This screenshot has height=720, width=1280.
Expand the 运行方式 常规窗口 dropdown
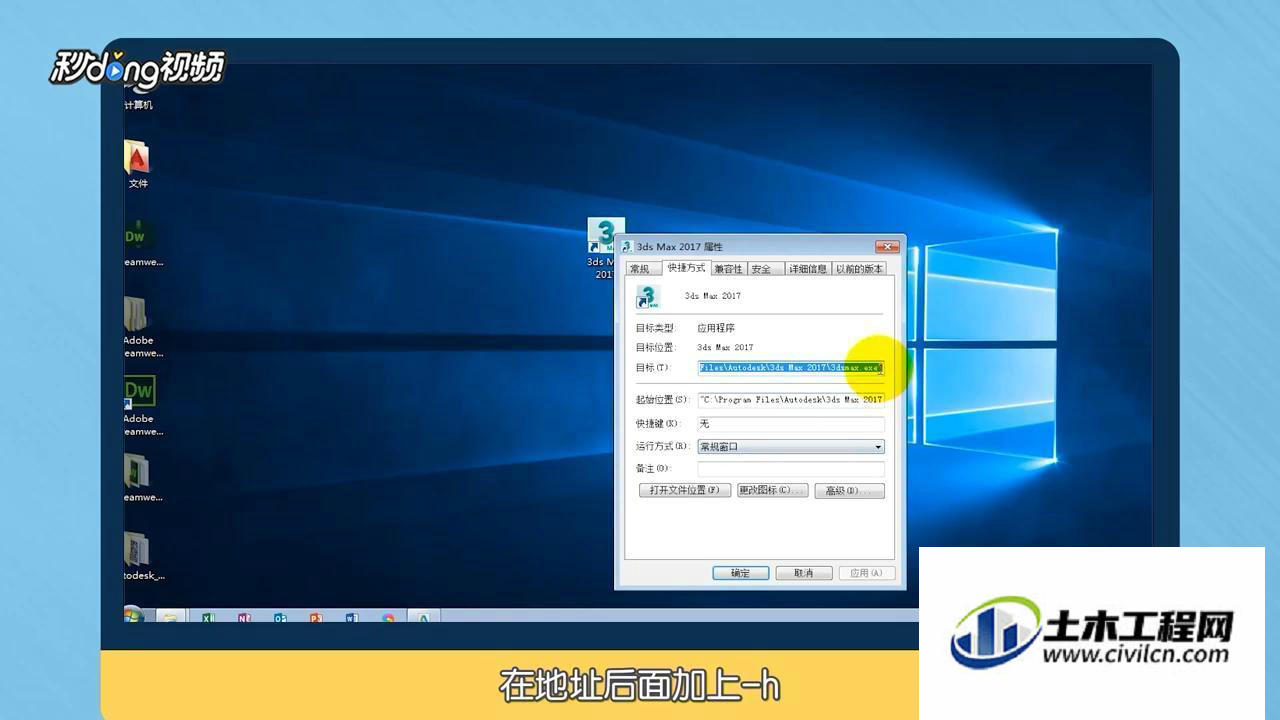(x=791, y=446)
